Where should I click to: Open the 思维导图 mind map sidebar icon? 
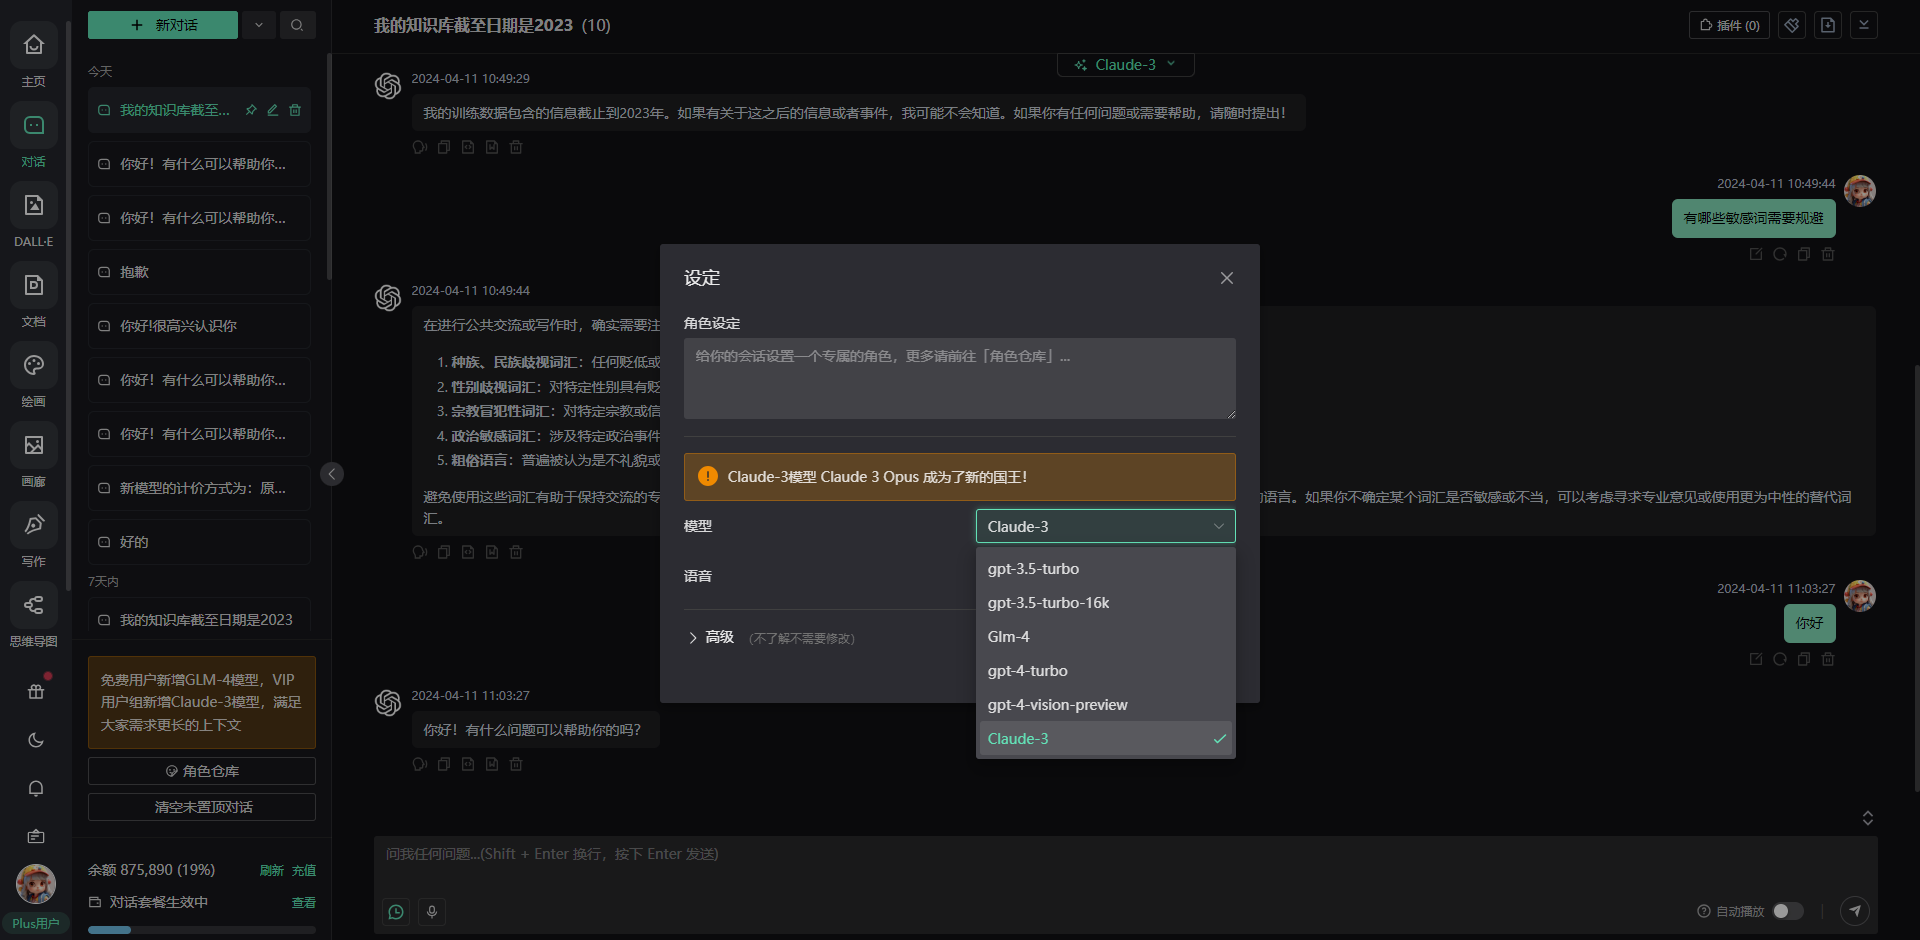[34, 606]
